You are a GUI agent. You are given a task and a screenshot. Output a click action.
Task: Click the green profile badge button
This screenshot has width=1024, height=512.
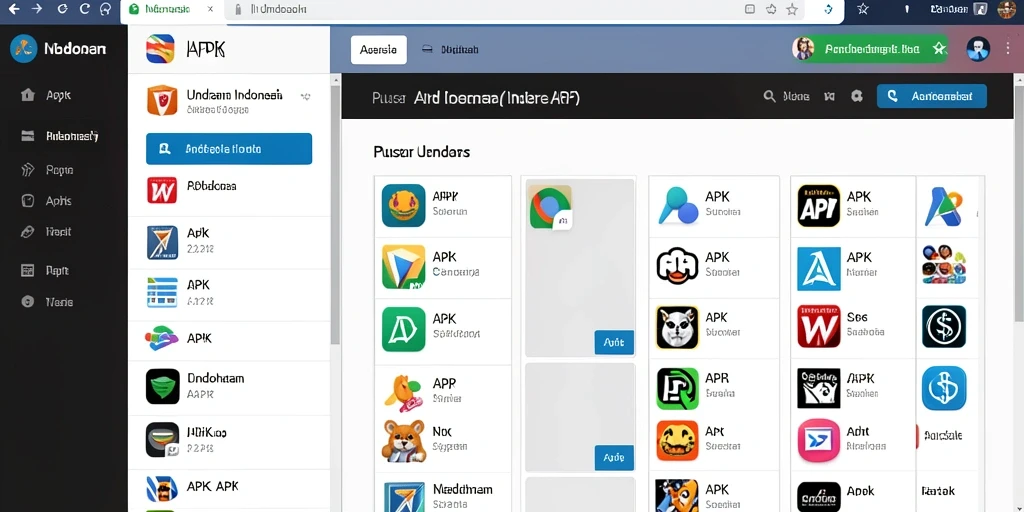(870, 49)
